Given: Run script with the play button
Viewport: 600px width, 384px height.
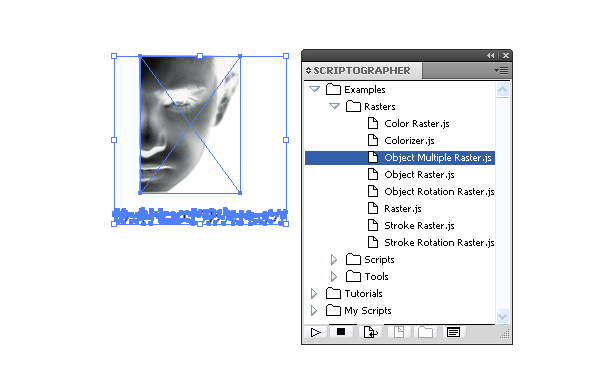Looking at the screenshot, I should [316, 332].
